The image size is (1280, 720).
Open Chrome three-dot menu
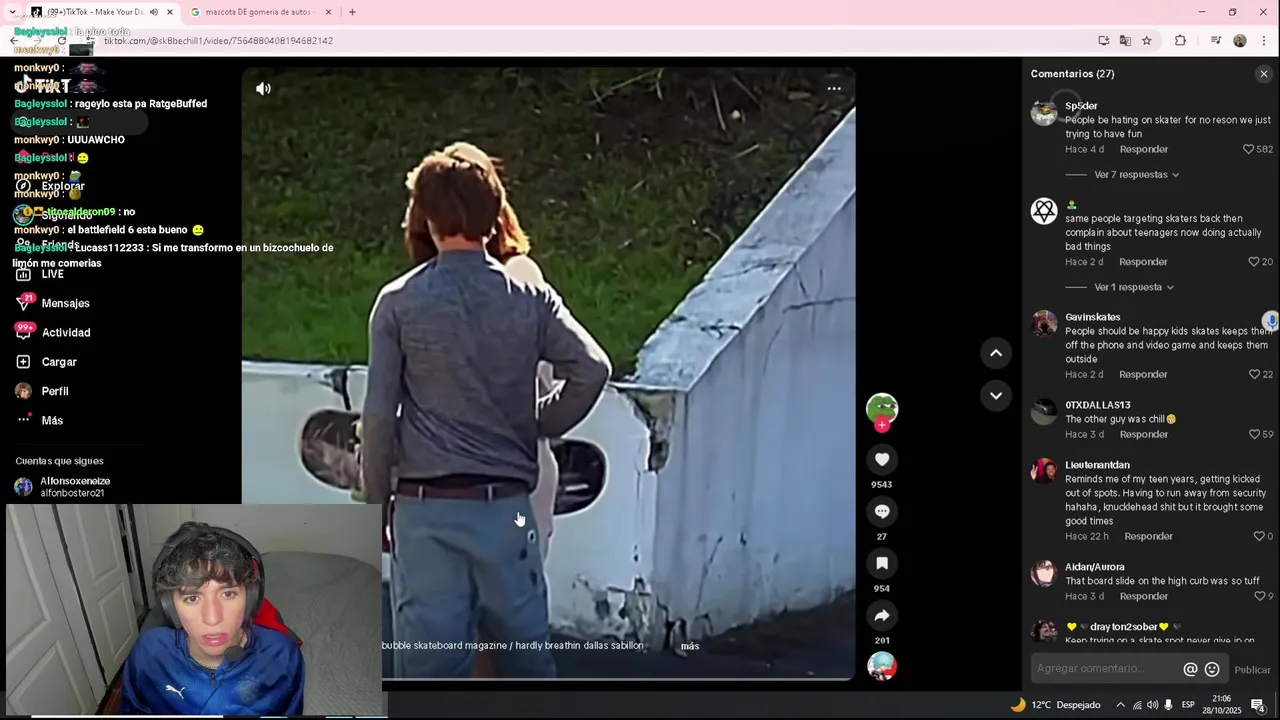[x=1265, y=41]
